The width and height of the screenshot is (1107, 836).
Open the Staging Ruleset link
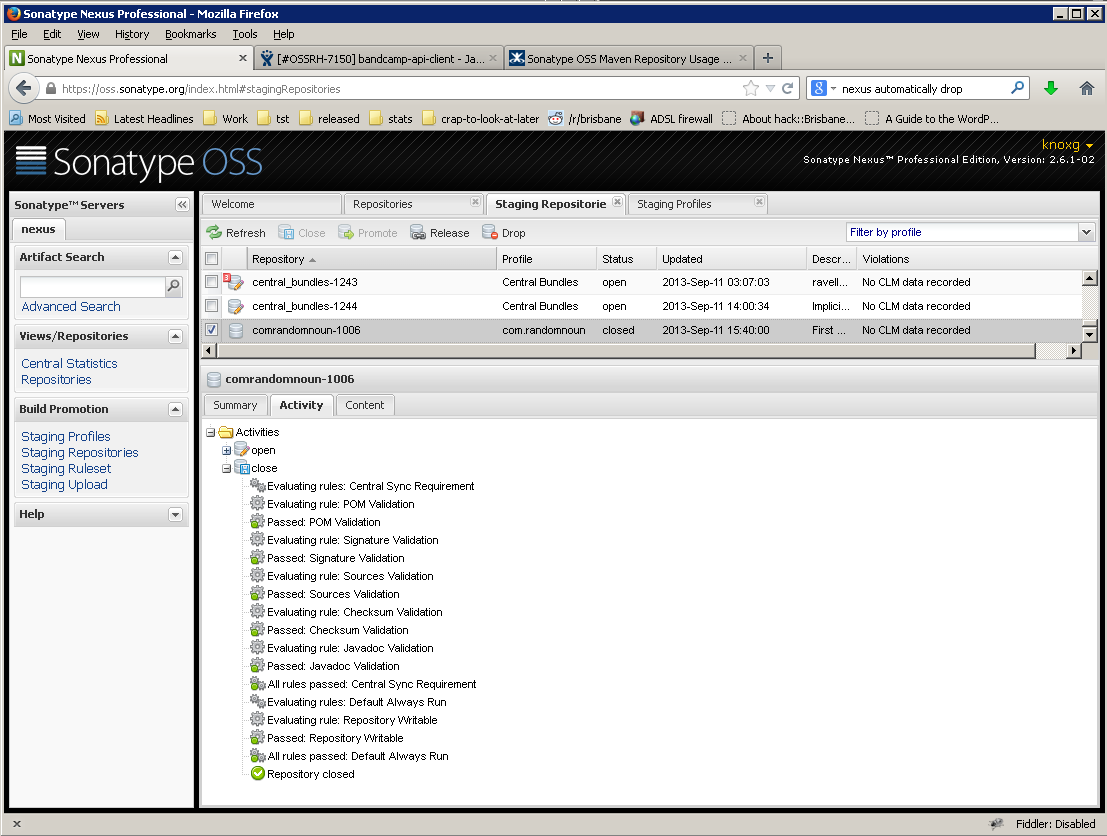coord(66,468)
